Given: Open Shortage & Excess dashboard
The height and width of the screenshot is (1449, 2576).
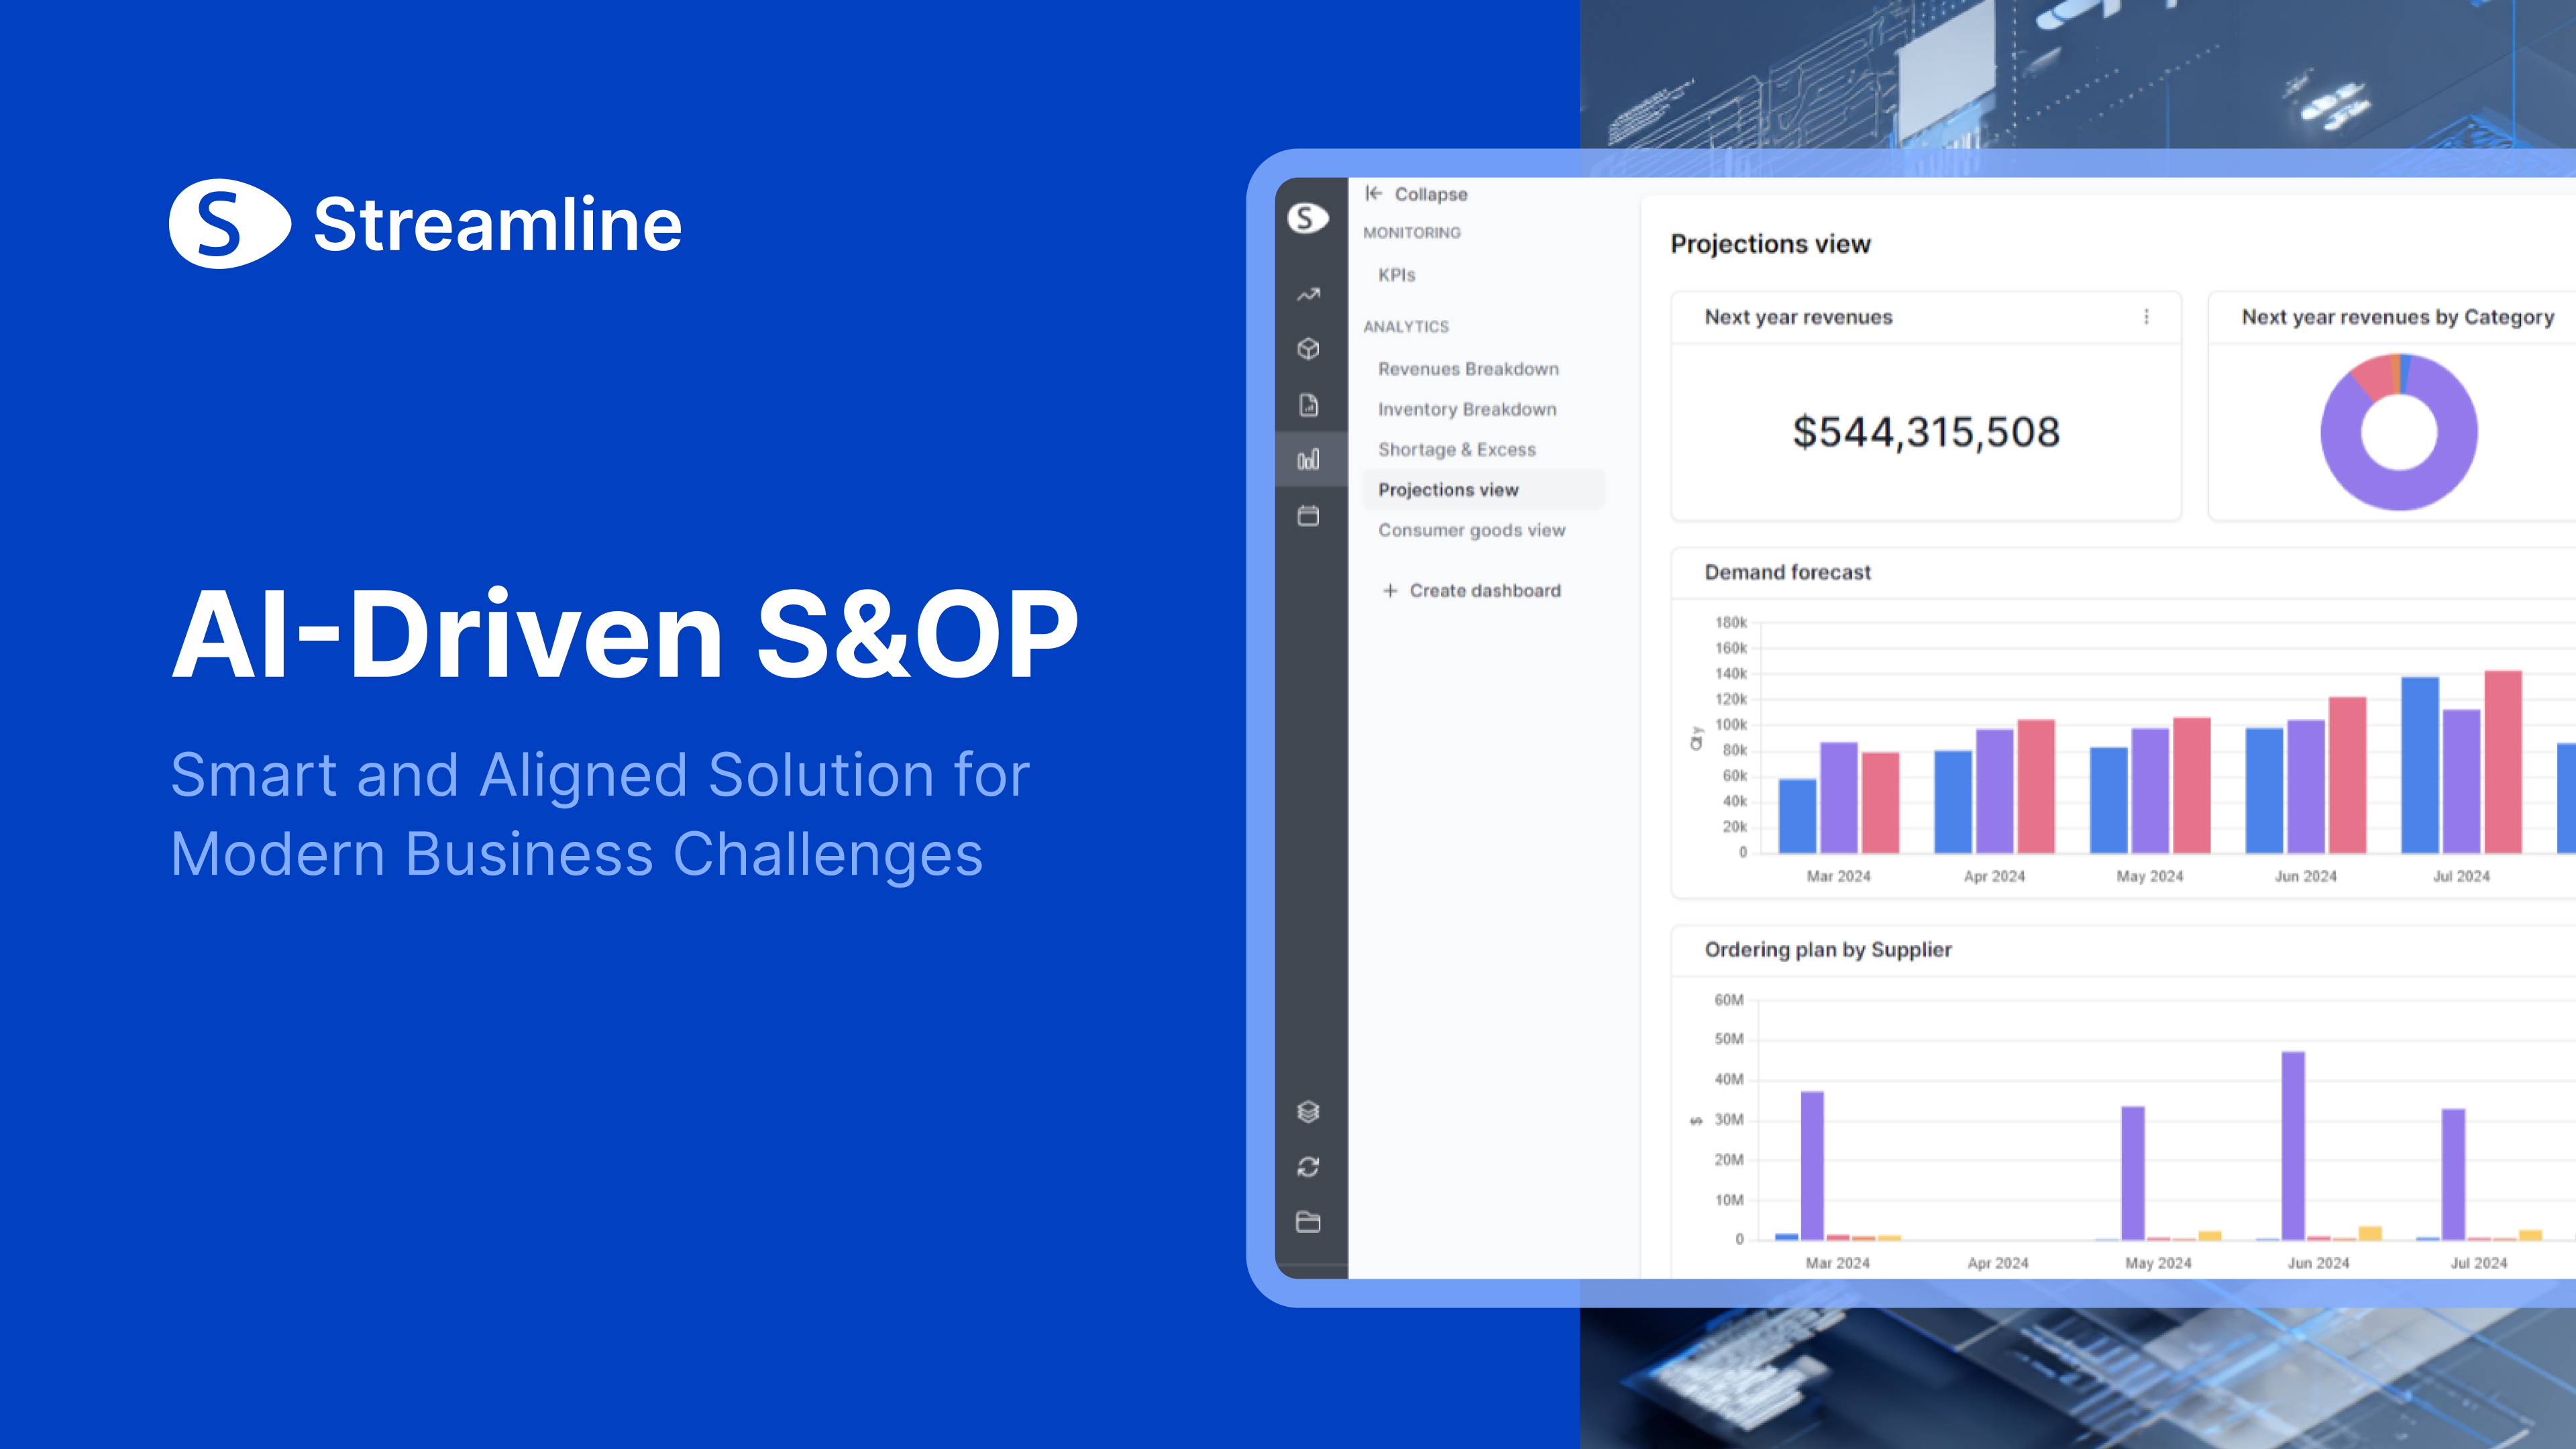Looking at the screenshot, I should point(1457,450).
